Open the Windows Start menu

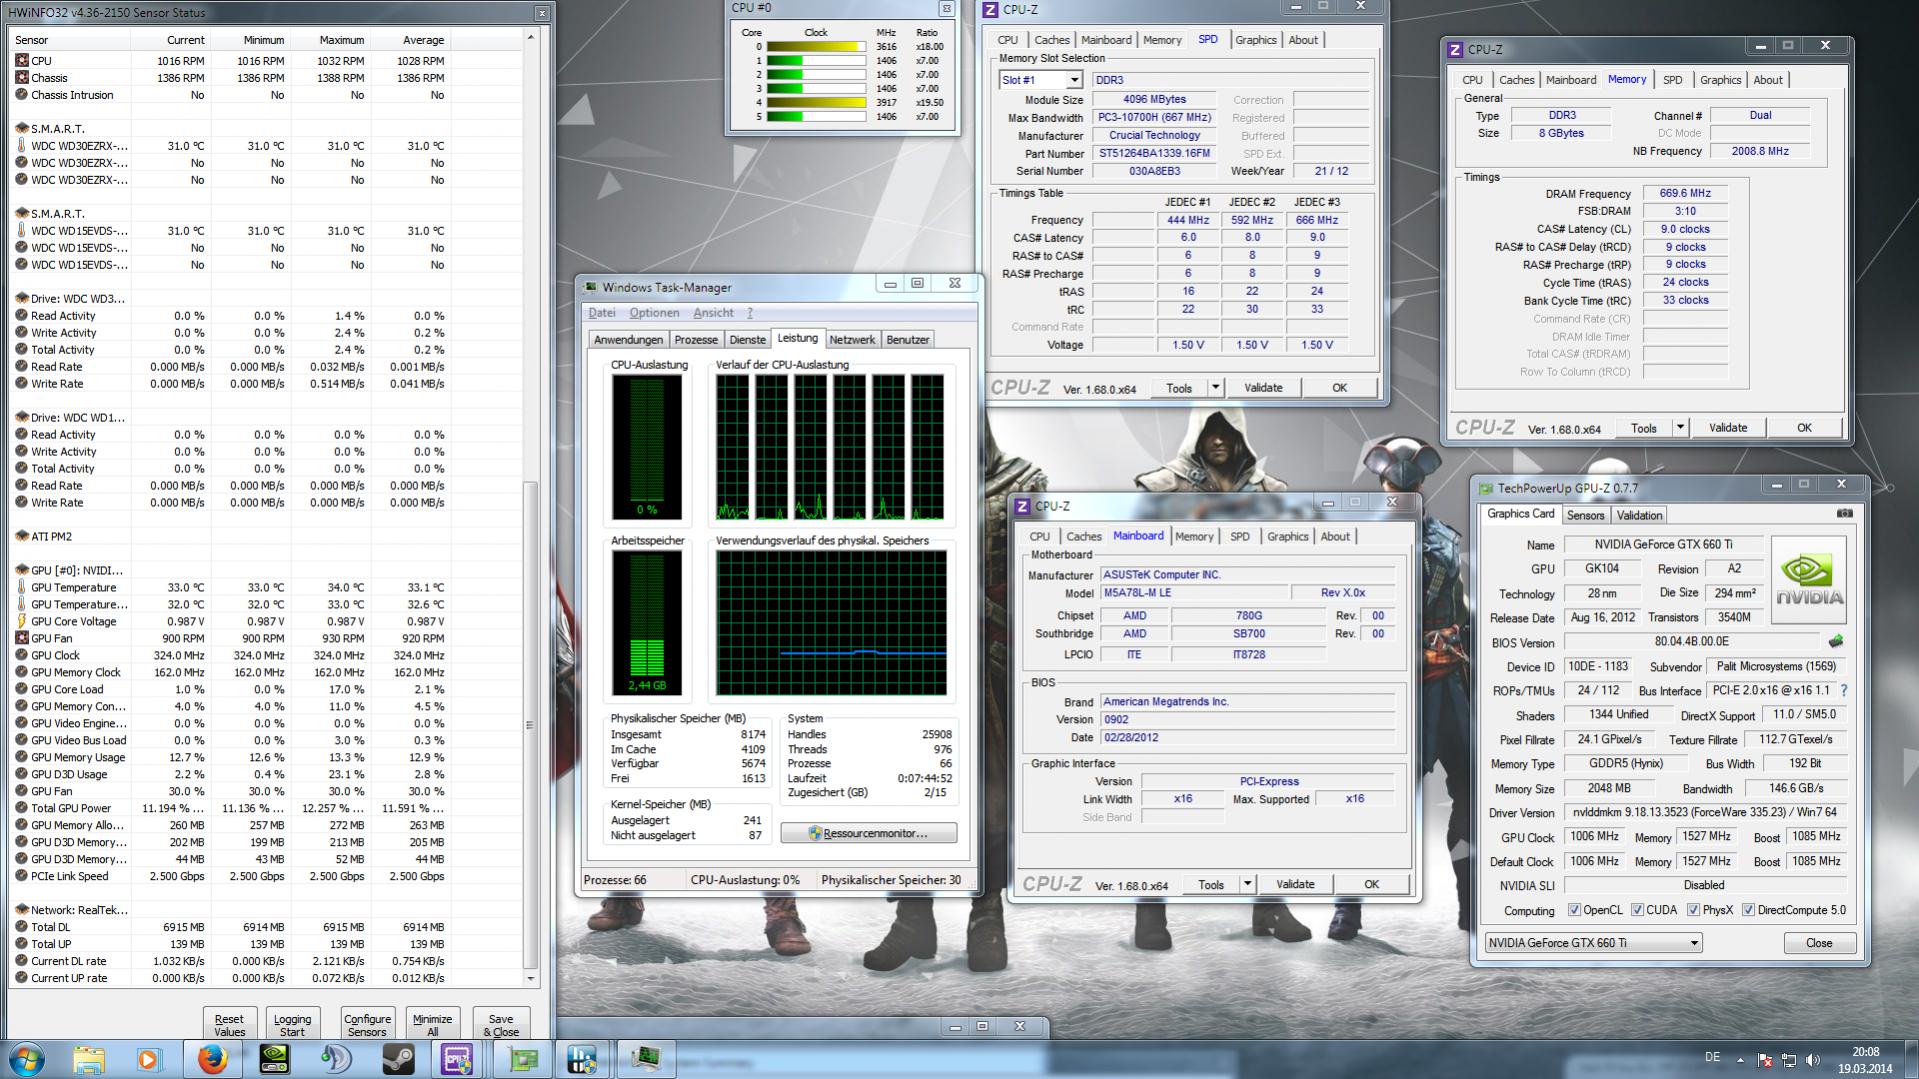[x=27, y=1059]
